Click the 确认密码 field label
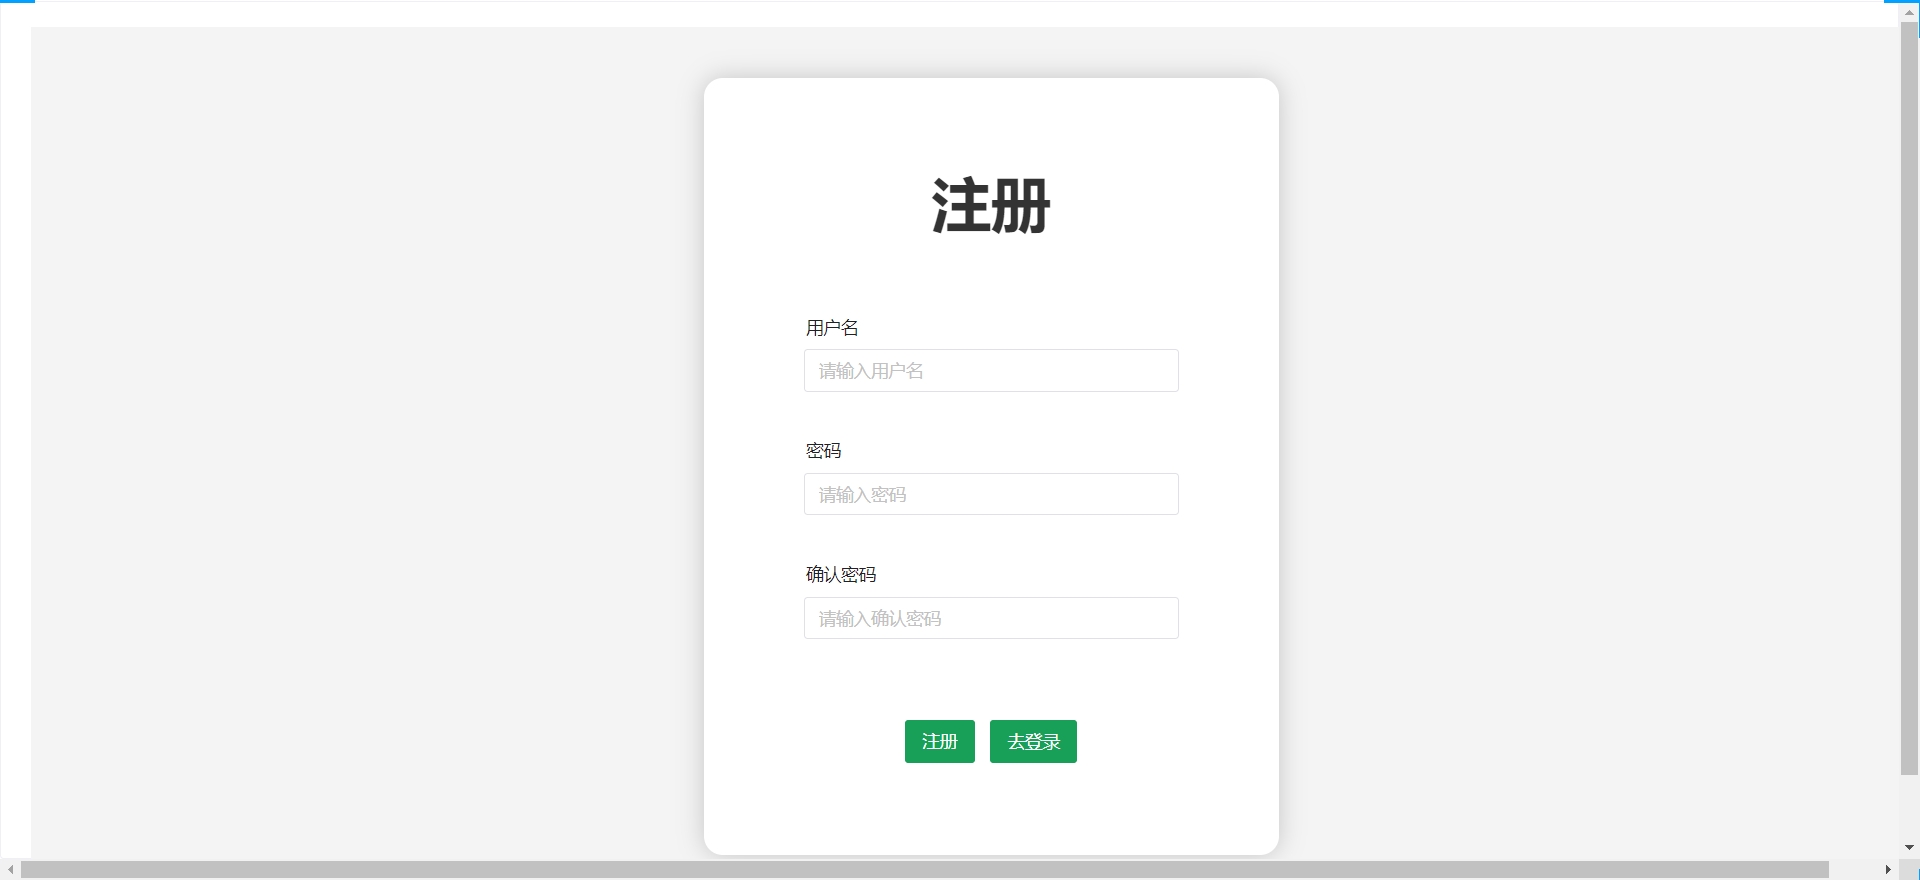 (x=841, y=575)
